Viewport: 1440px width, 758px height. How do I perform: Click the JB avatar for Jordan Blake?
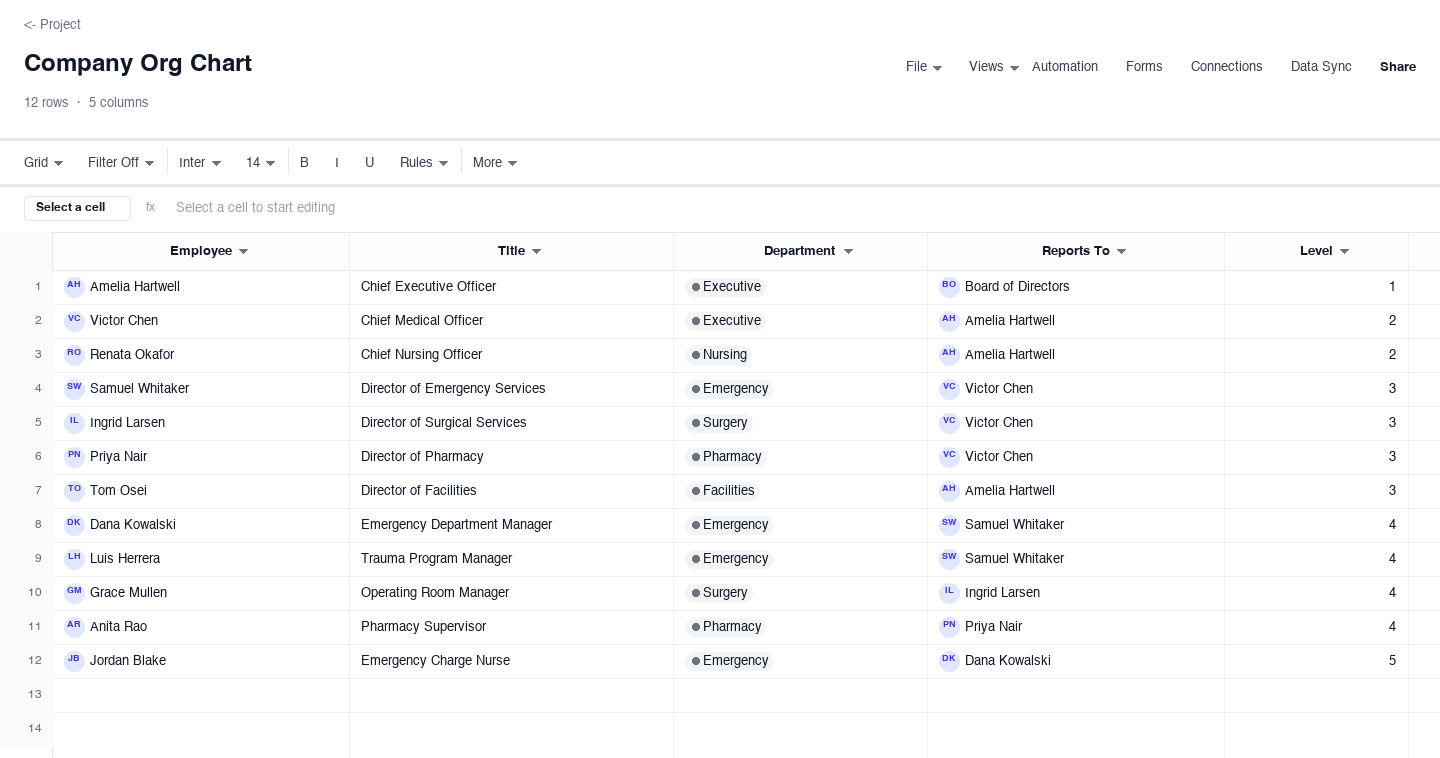pyautogui.click(x=74, y=661)
